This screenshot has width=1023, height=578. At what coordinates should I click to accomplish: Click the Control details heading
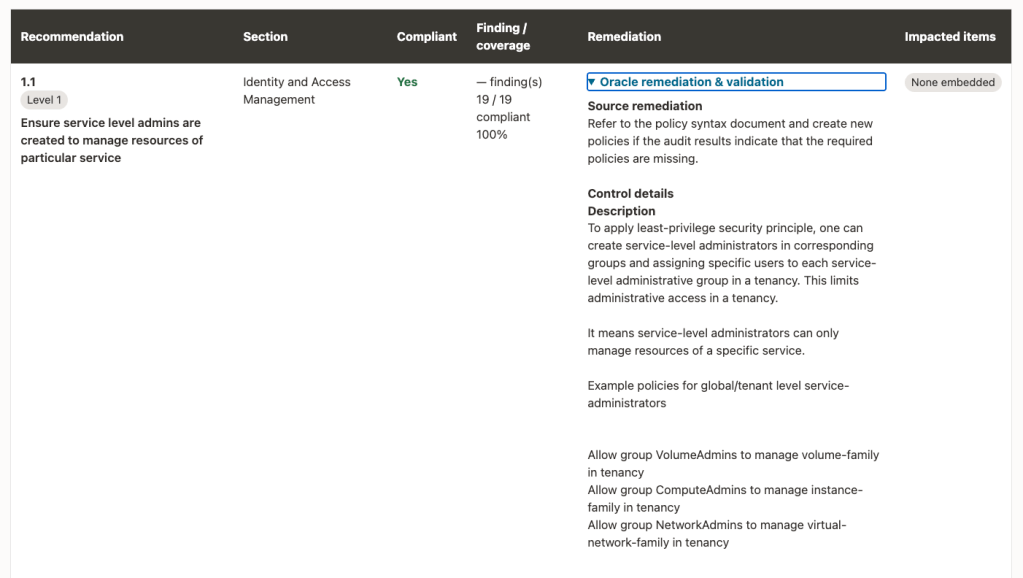630,193
